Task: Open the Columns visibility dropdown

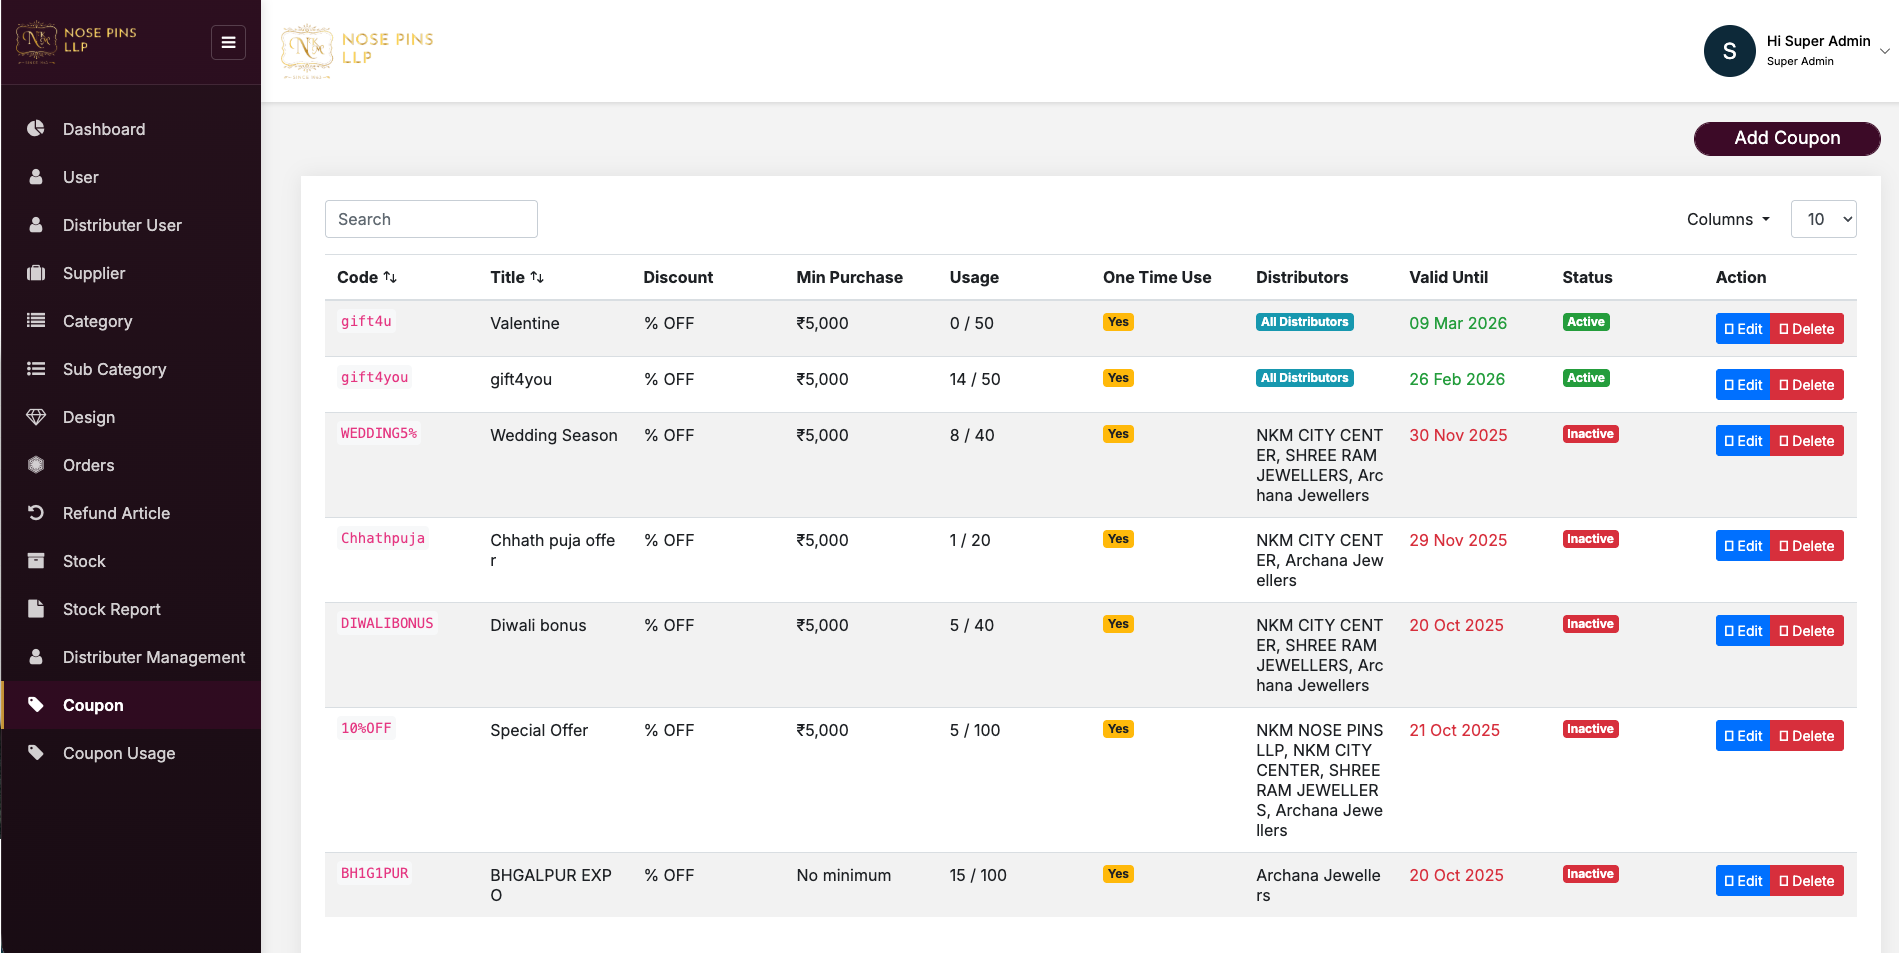Action: tap(1728, 219)
